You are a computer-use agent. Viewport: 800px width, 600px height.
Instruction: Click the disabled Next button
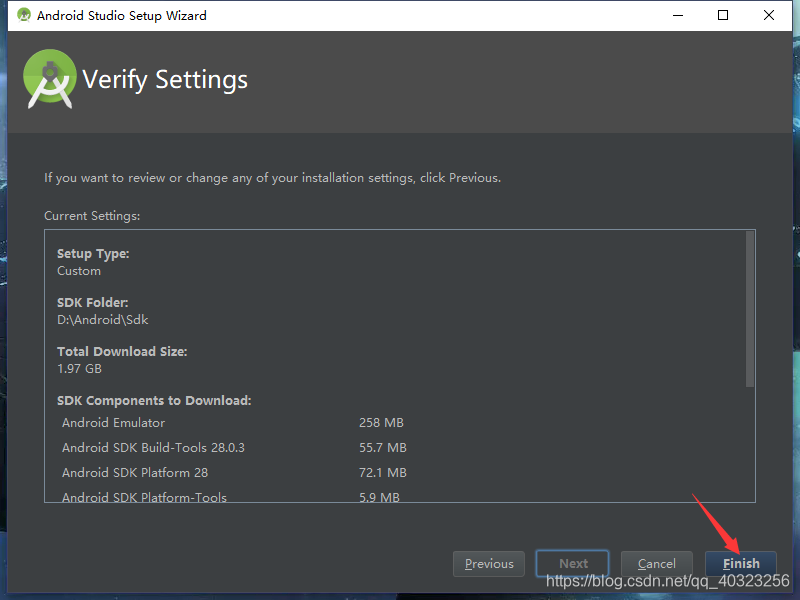coord(572,564)
